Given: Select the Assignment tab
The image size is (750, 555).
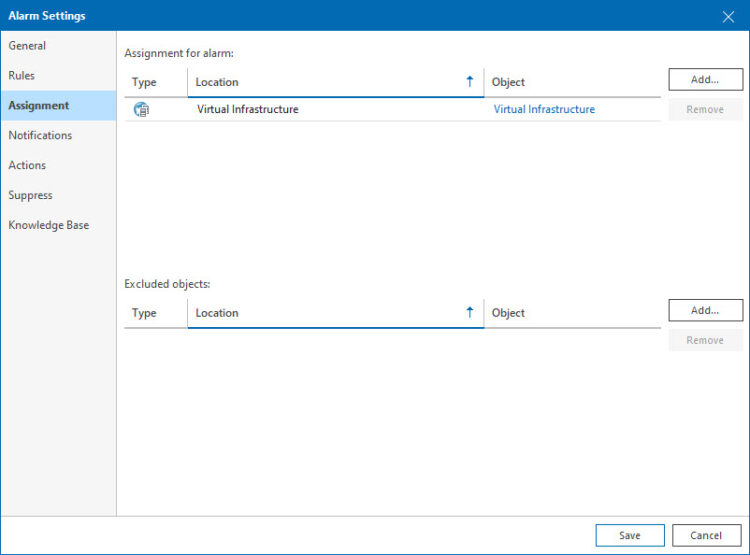Looking at the screenshot, I should [39, 106].
